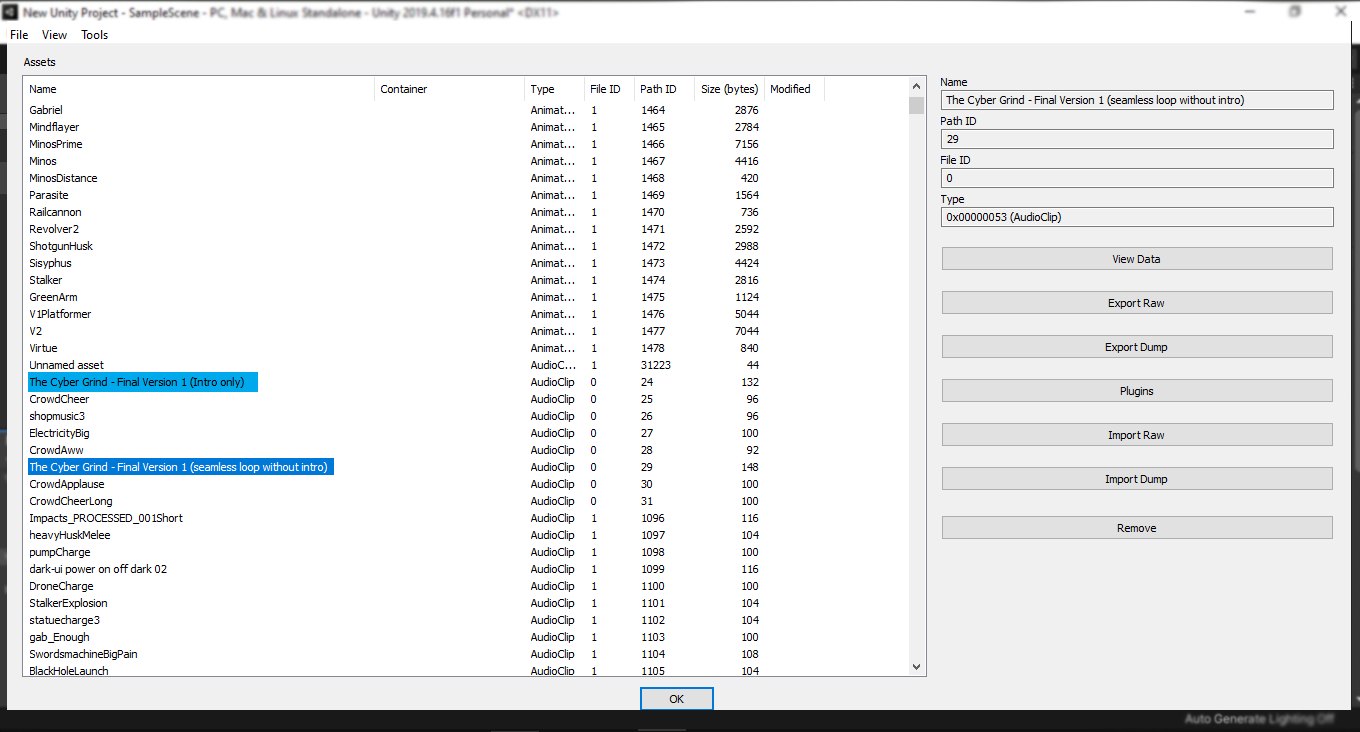This screenshot has width=1360, height=732.
Task: Click the Import Dump button
Action: click(x=1137, y=479)
